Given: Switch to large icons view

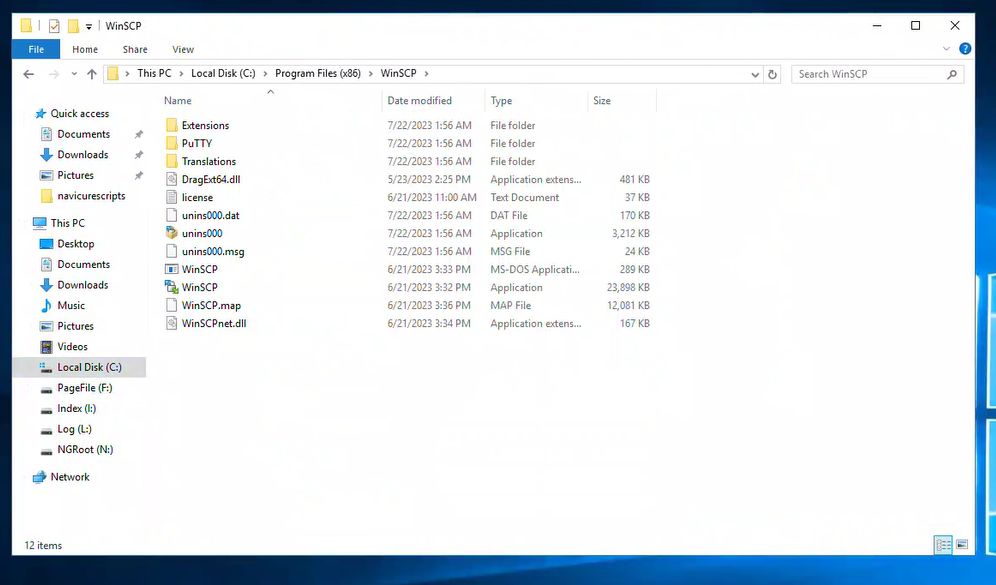Looking at the screenshot, I should pyautogui.click(x=961, y=545).
